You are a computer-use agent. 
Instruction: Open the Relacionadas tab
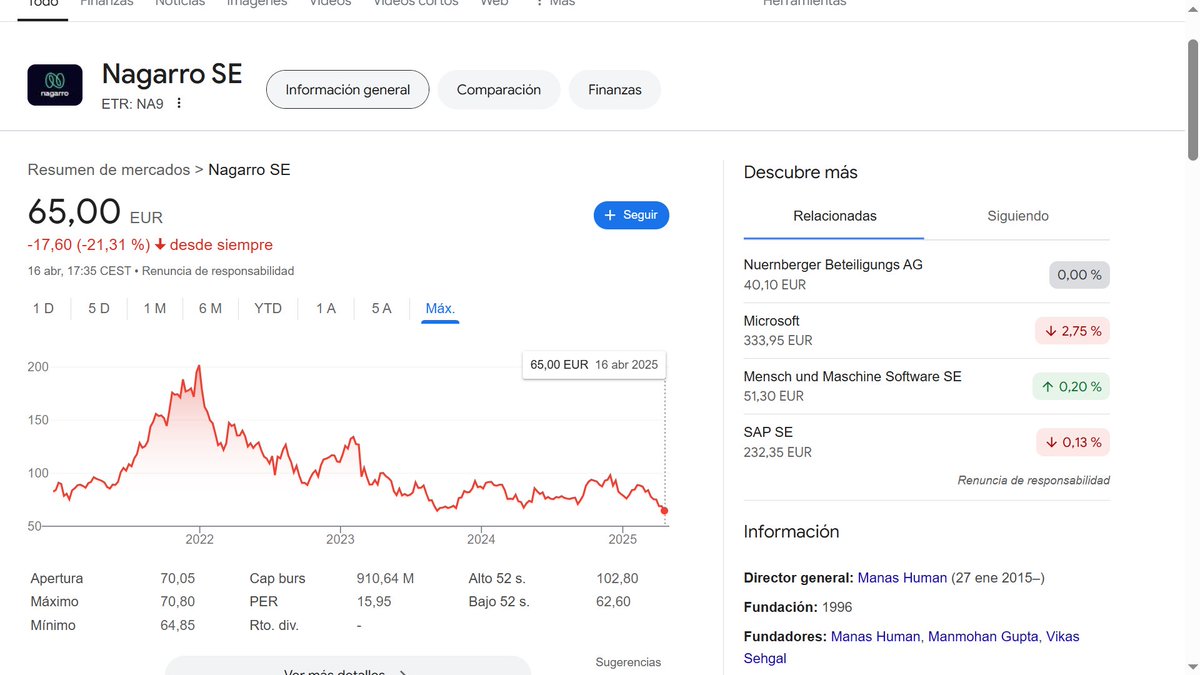click(835, 215)
